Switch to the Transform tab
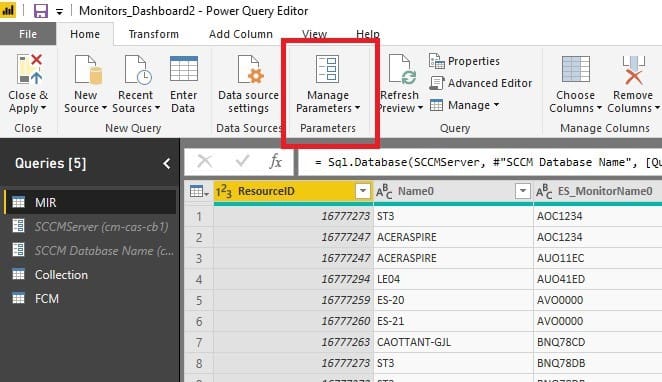This screenshot has height=382, width=662. pos(154,34)
